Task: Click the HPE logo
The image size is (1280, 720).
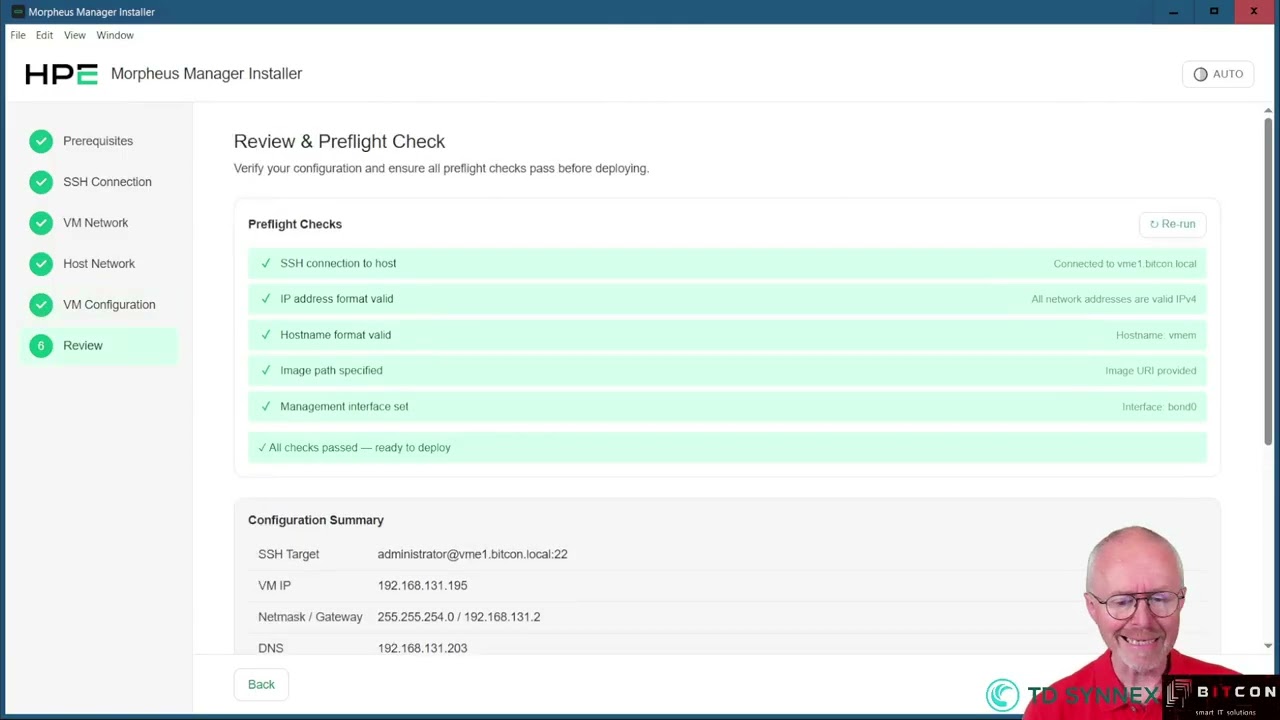Action: (x=61, y=74)
